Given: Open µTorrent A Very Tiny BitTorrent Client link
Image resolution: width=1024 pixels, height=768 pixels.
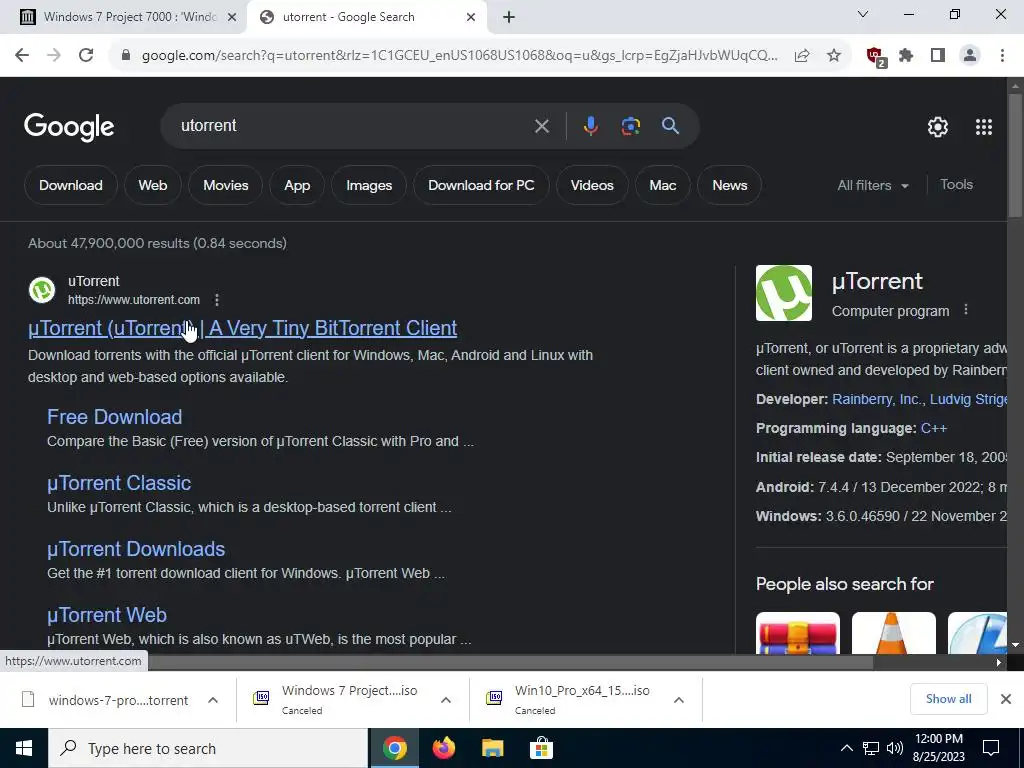Looking at the screenshot, I should click(242, 328).
